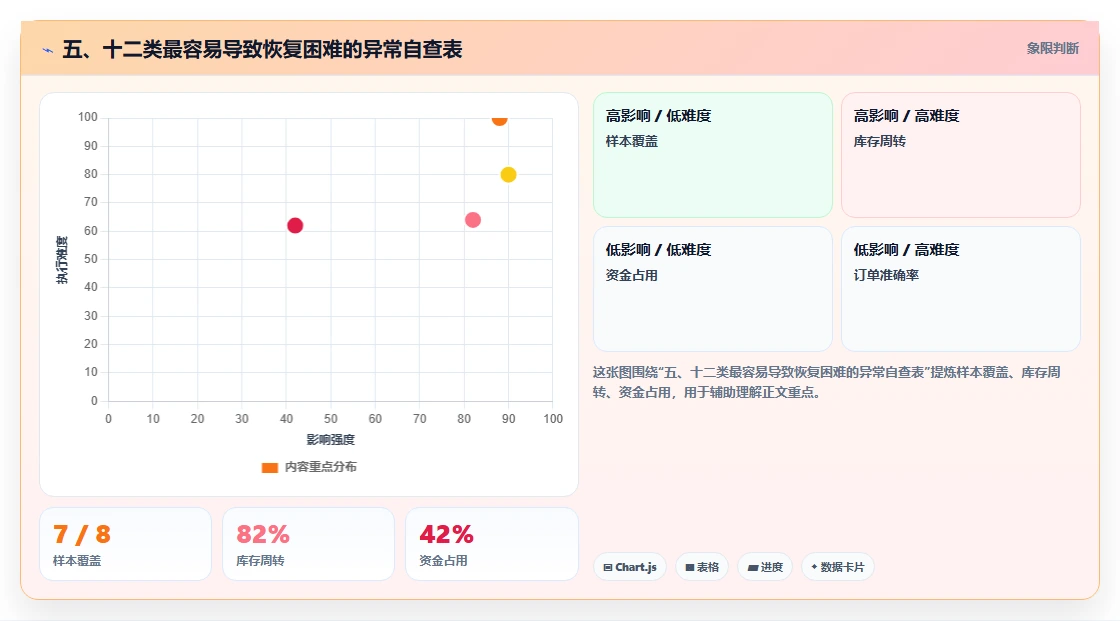
Task: Click the yellow data point on scatter chart
Action: point(508,174)
